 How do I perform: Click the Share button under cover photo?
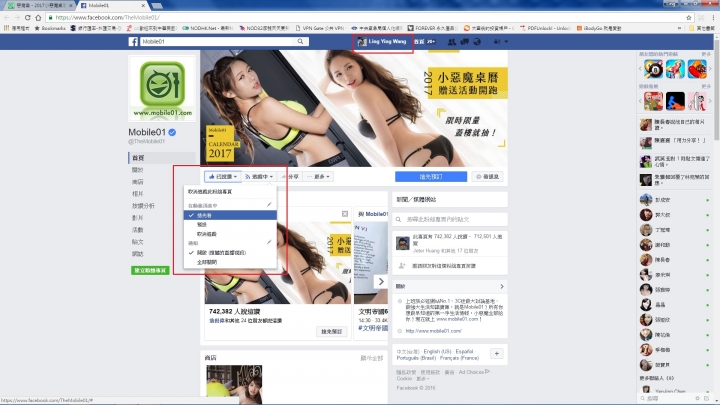click(x=290, y=176)
